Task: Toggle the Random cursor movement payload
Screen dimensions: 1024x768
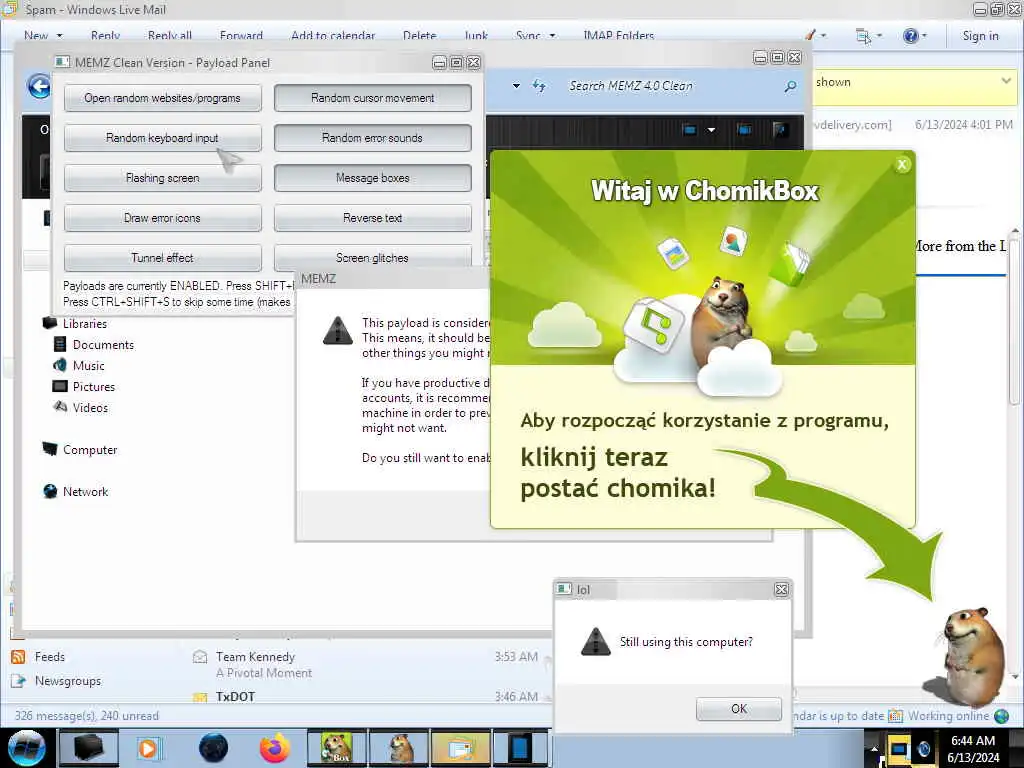Action: click(x=372, y=98)
